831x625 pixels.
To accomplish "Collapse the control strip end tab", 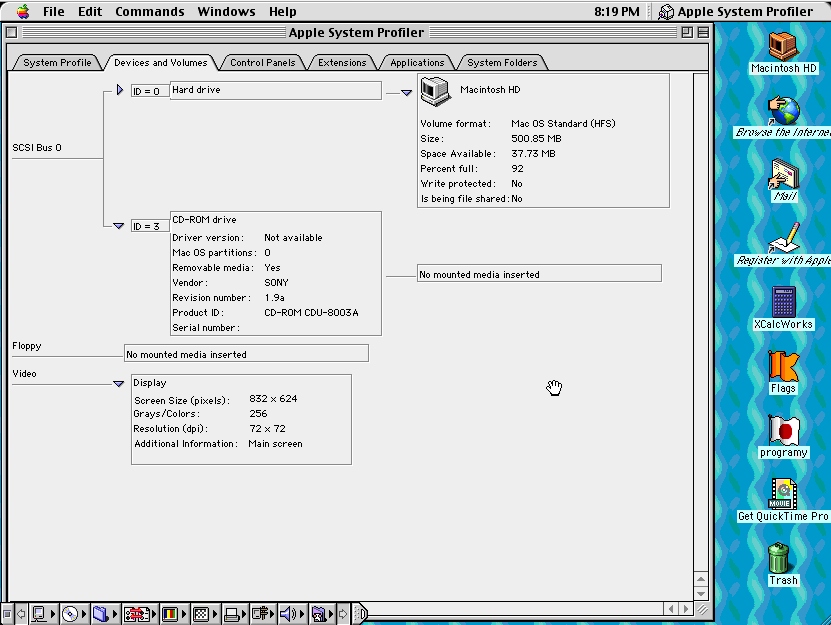I will [x=360, y=614].
